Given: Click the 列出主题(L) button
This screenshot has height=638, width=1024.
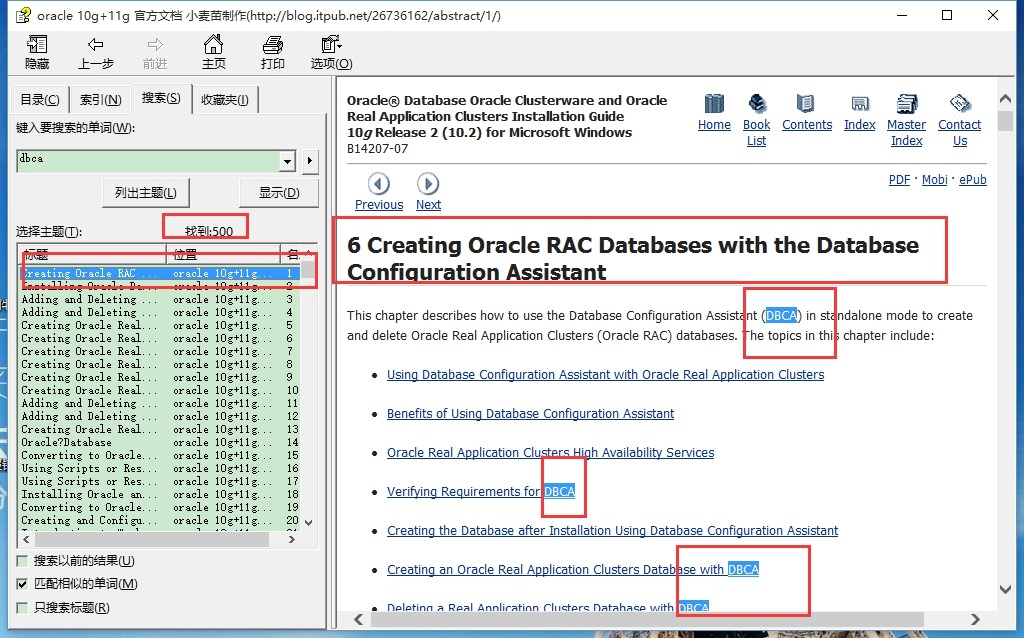Looking at the screenshot, I should tap(146, 193).
